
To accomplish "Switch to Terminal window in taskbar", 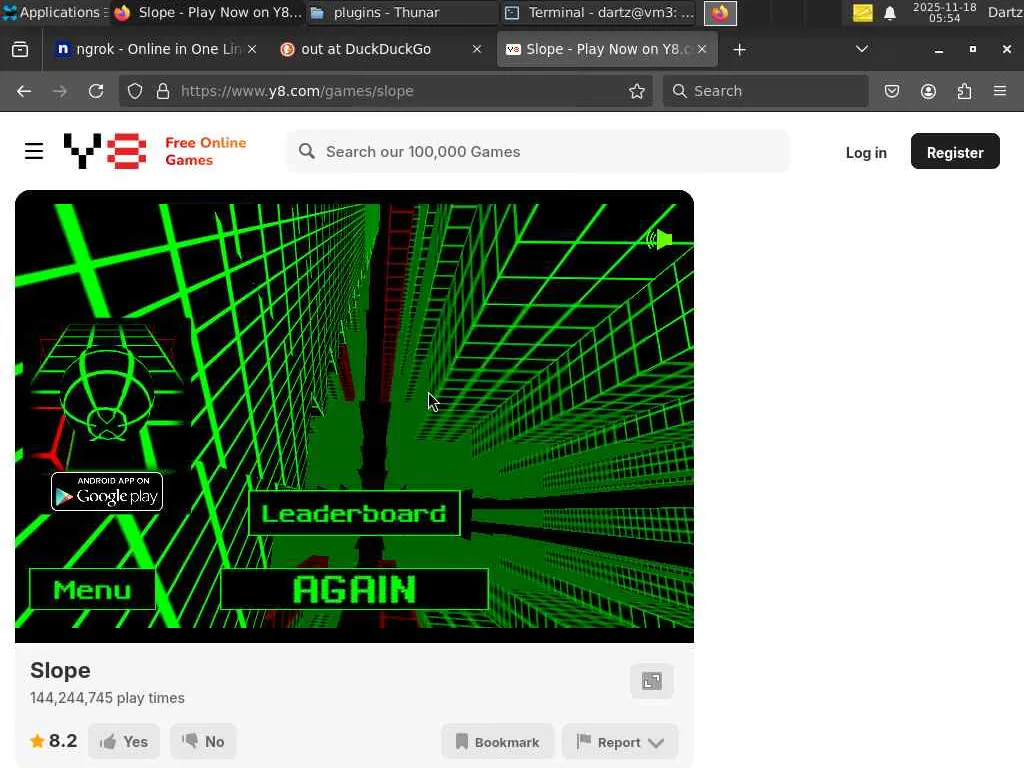I will click(600, 12).
